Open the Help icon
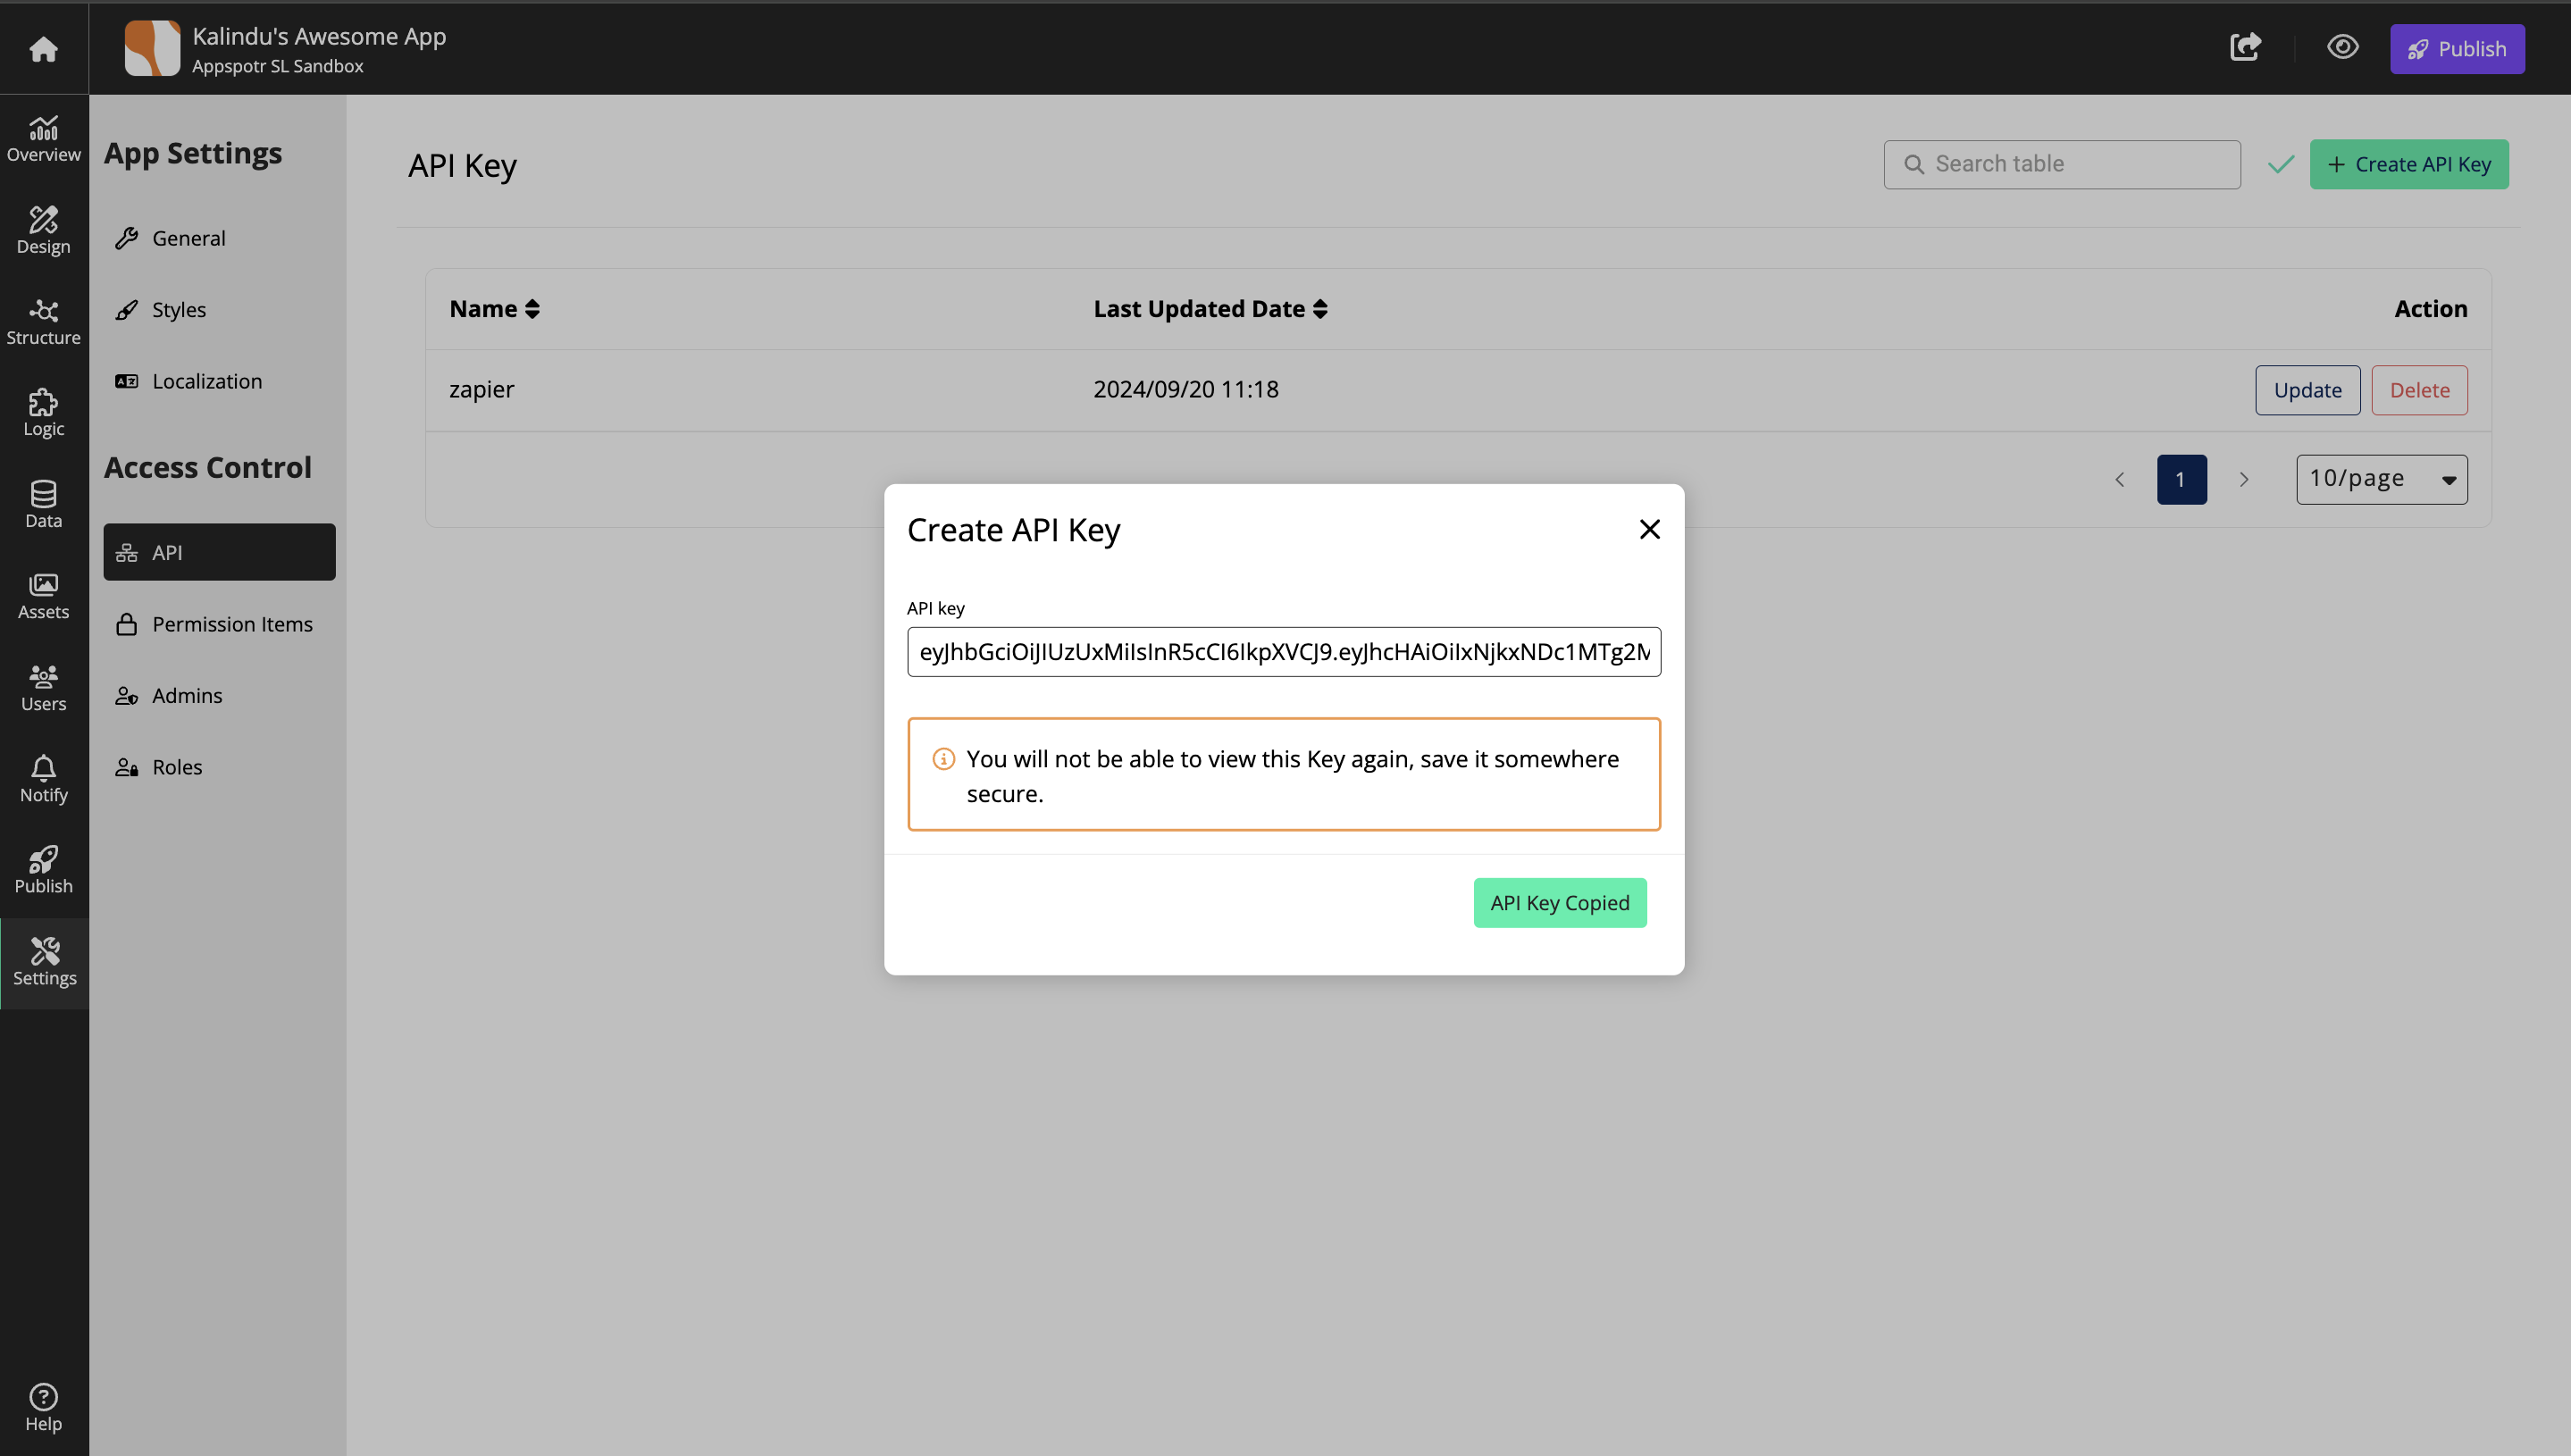The image size is (2571, 1456). 43,1408
